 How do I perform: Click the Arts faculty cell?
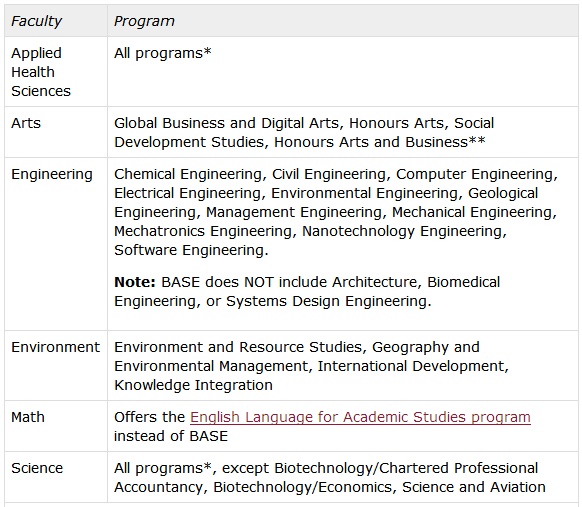click(x=56, y=132)
